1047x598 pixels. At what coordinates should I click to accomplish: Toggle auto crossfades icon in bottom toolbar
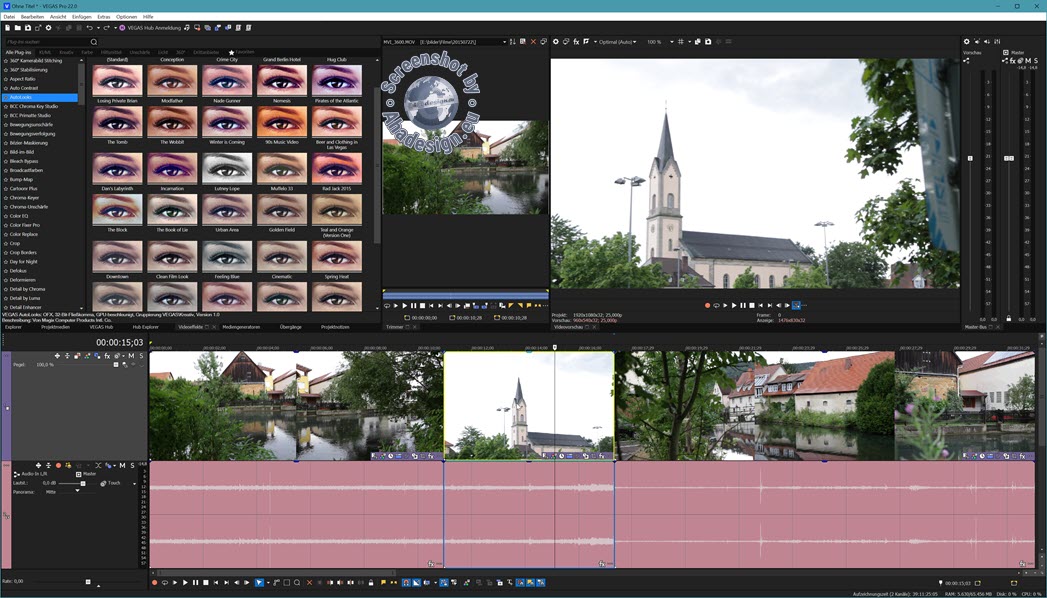tap(416, 583)
